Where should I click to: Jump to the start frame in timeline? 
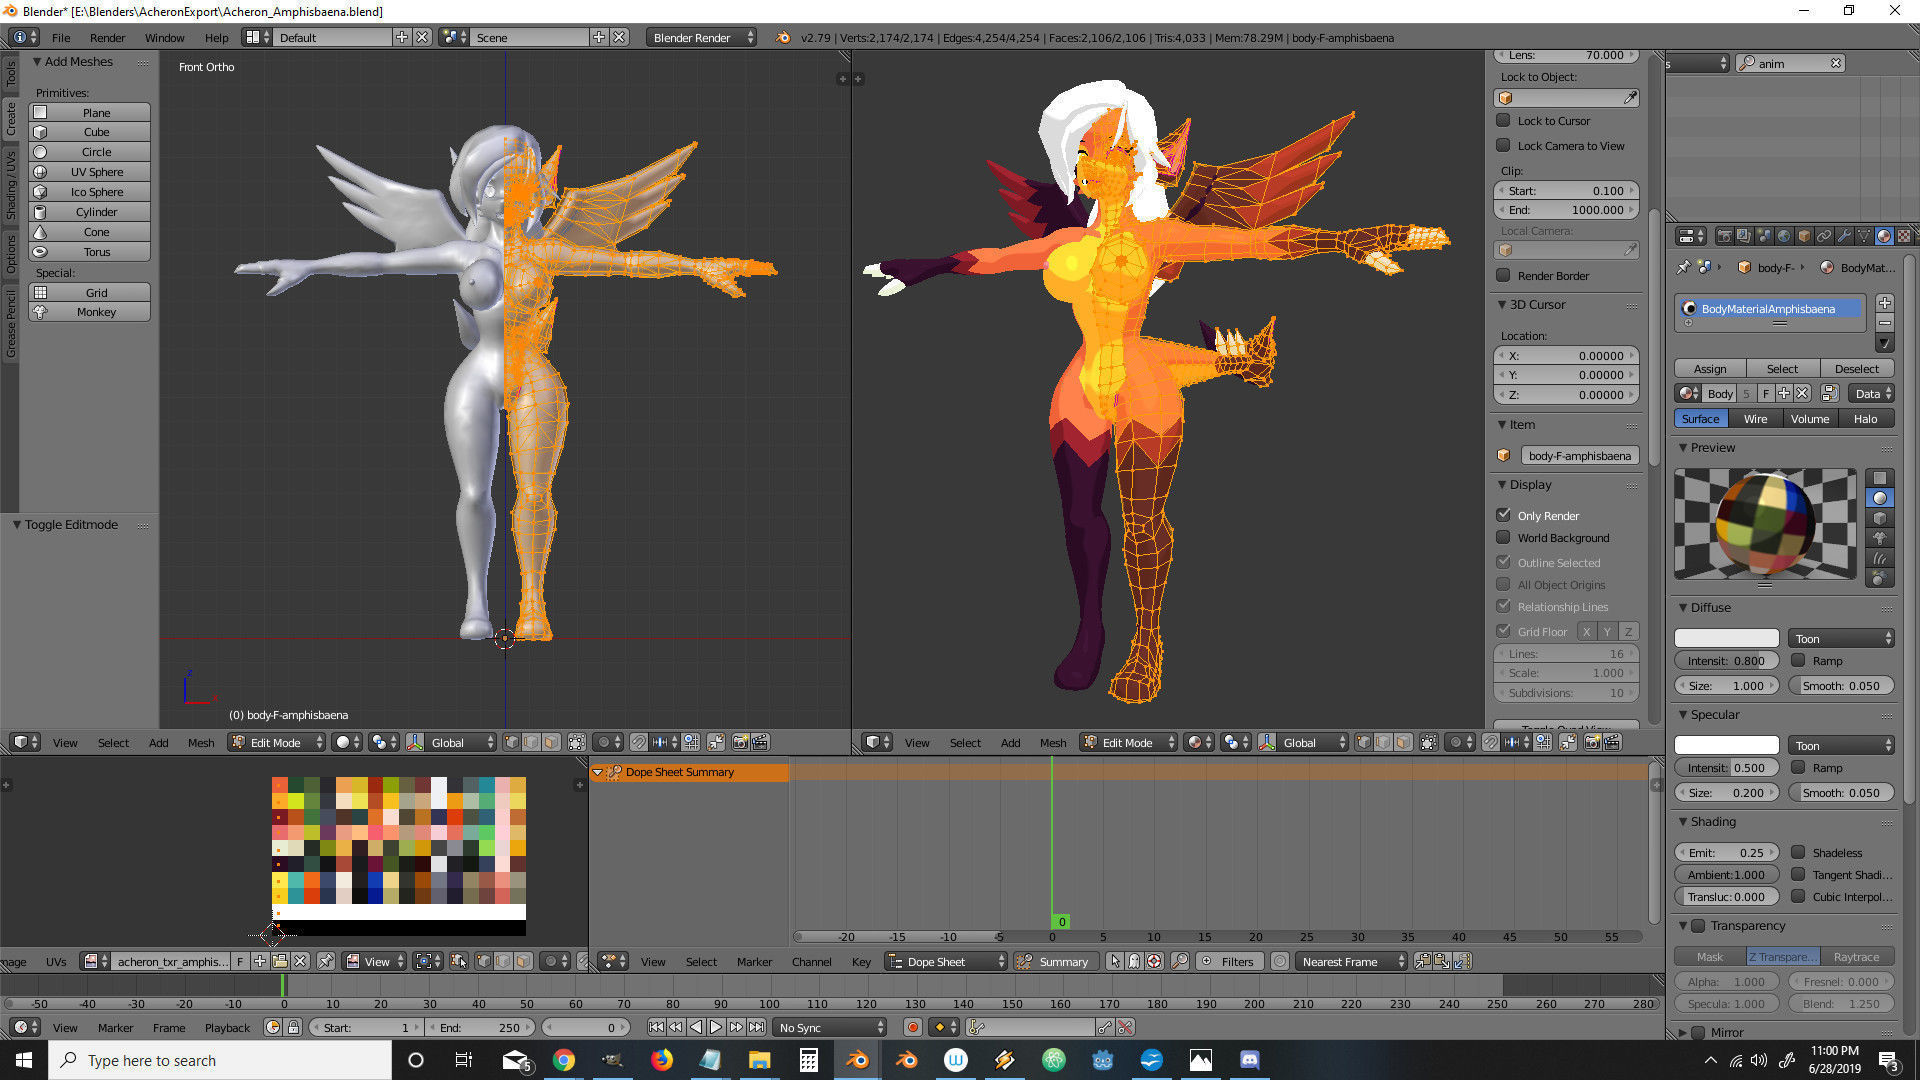[x=656, y=1027]
